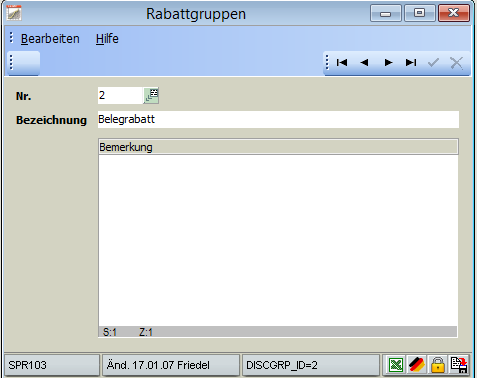Click the SPR103 status bar panel

point(52,365)
